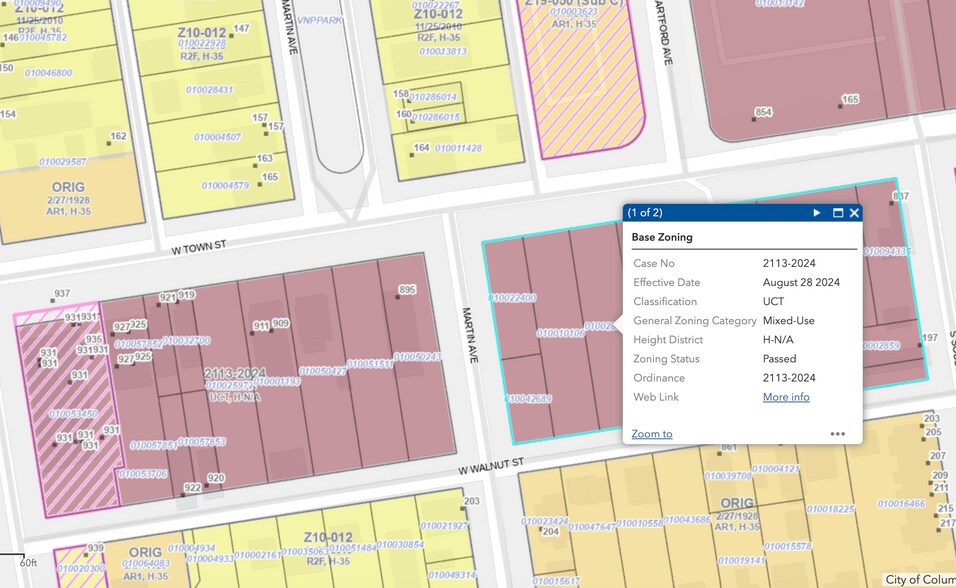Click address point 895 marker
Image resolution: width=956 pixels, height=588 pixels.
(398, 296)
